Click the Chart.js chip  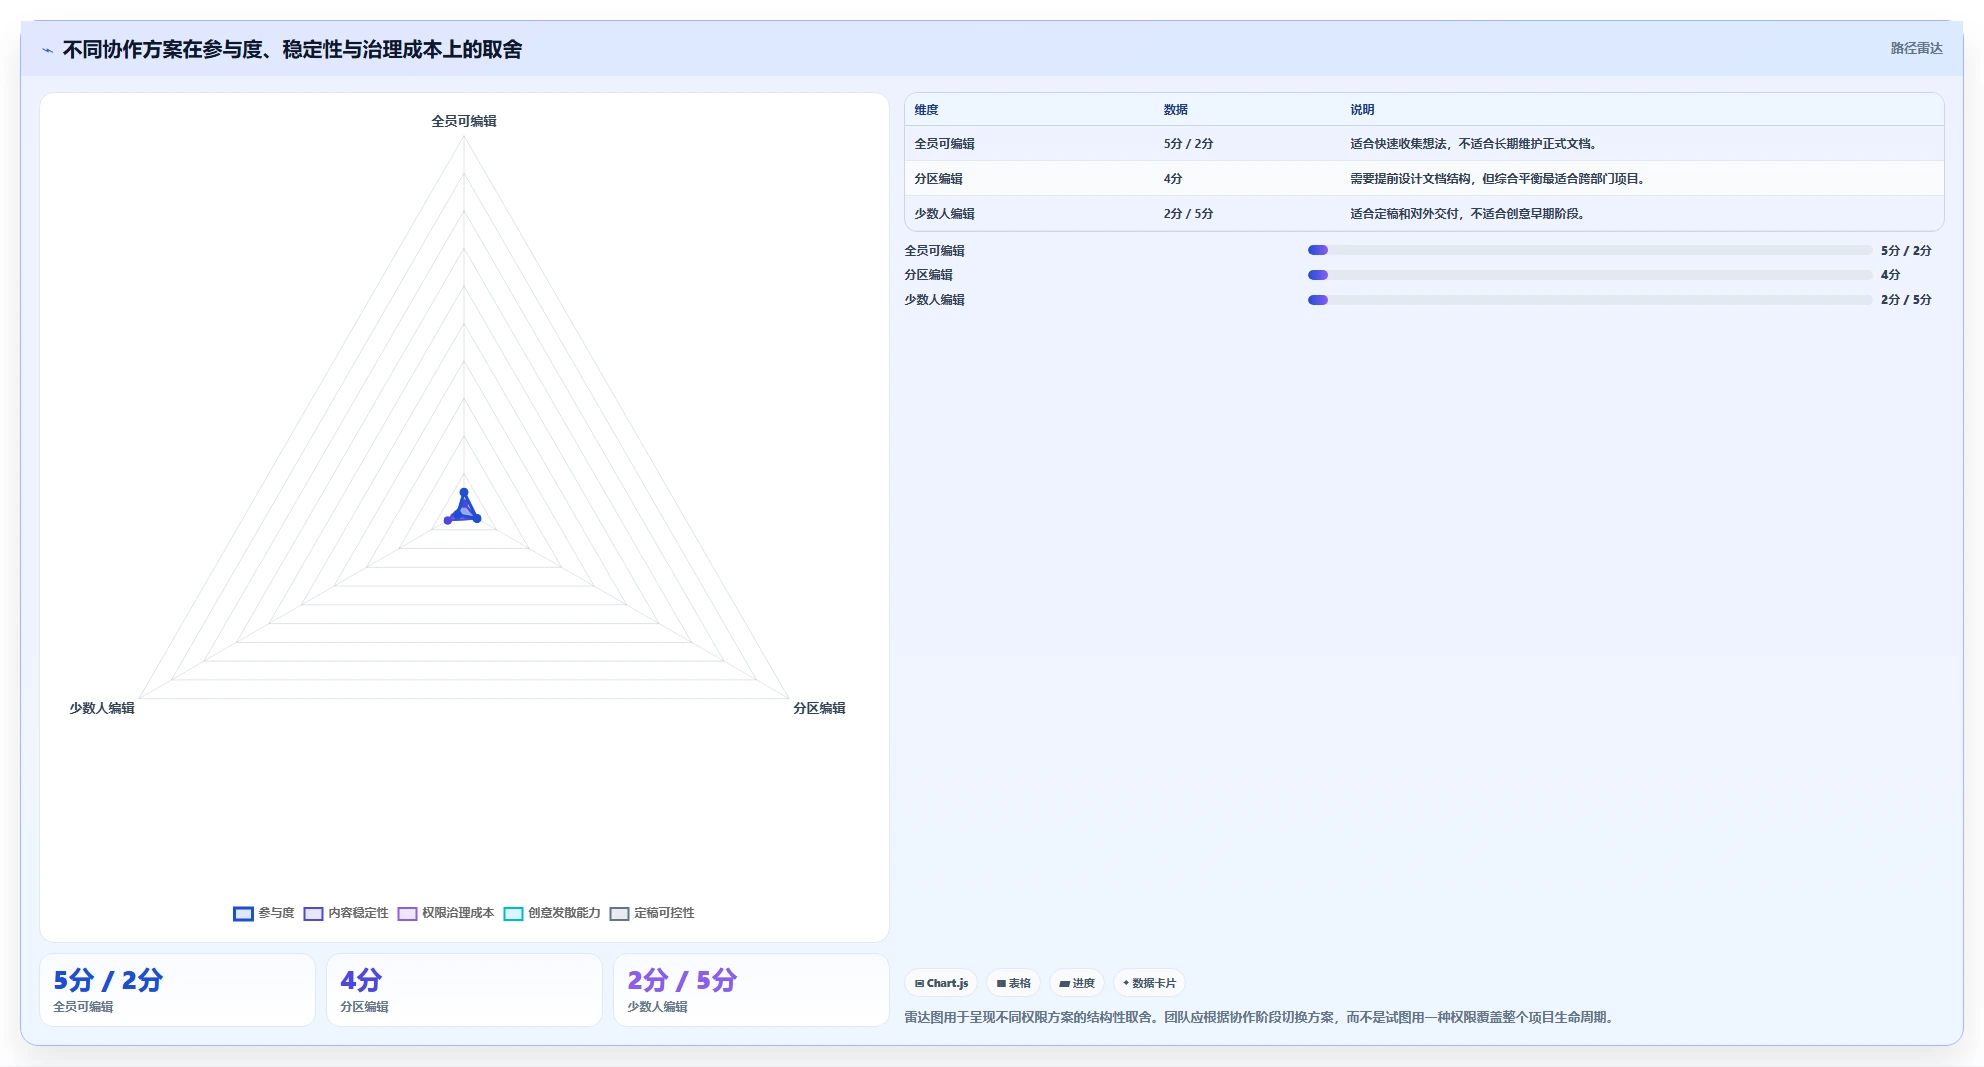pyautogui.click(x=941, y=983)
